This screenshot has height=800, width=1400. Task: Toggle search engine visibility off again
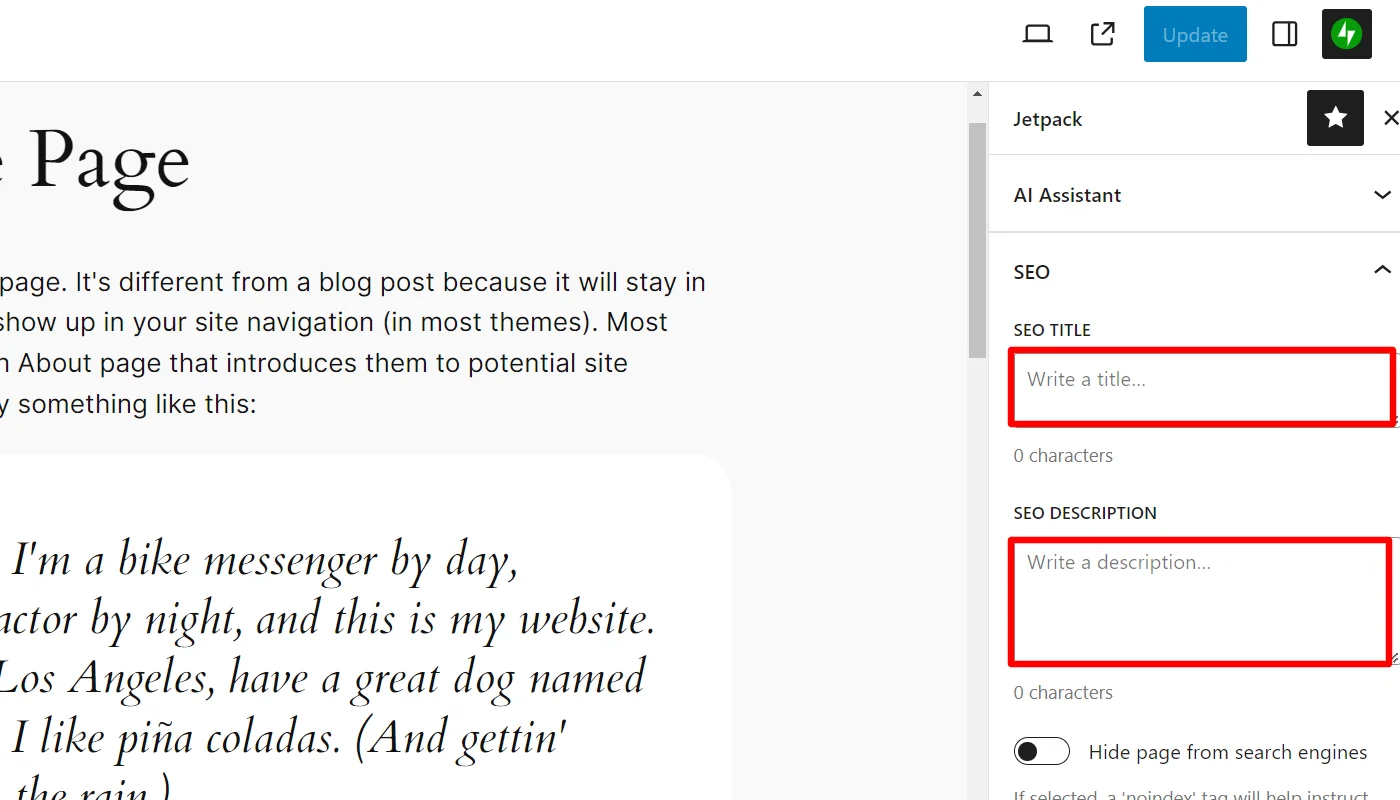(1041, 750)
